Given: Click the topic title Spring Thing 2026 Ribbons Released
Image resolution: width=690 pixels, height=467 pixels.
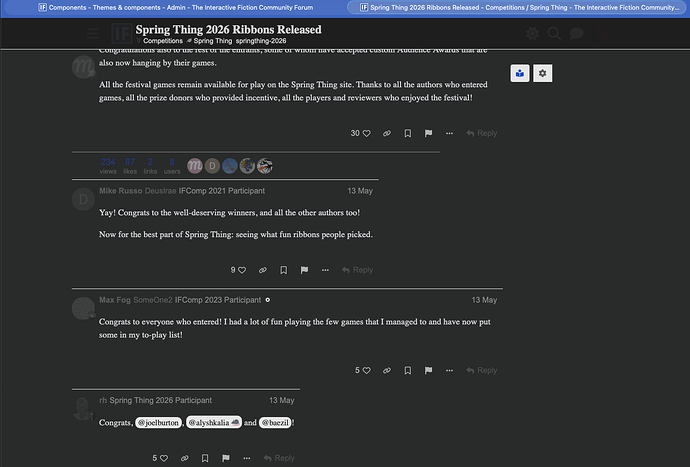Looking at the screenshot, I should (x=228, y=29).
